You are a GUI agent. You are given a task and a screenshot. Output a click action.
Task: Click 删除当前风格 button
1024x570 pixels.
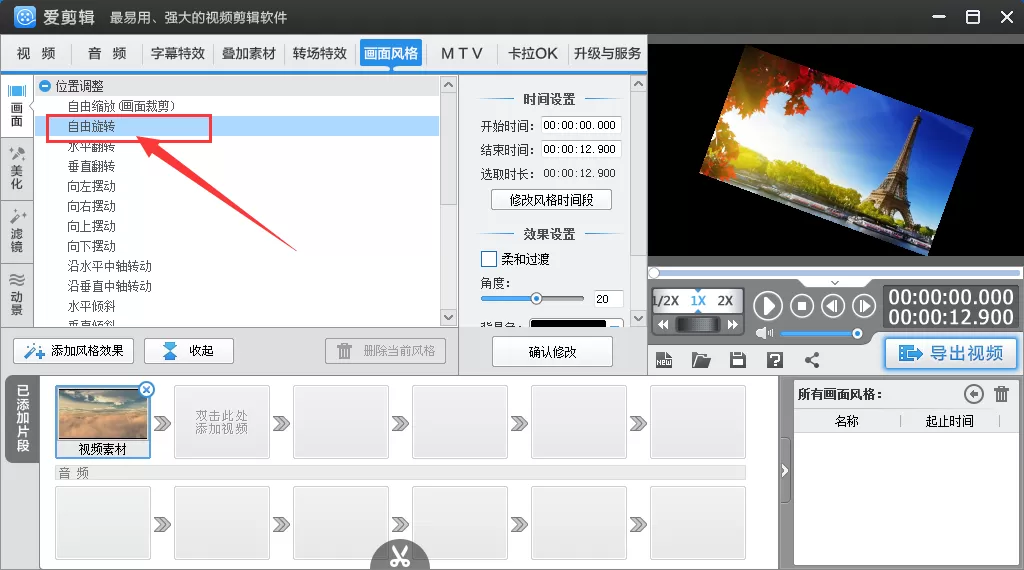click(x=385, y=351)
